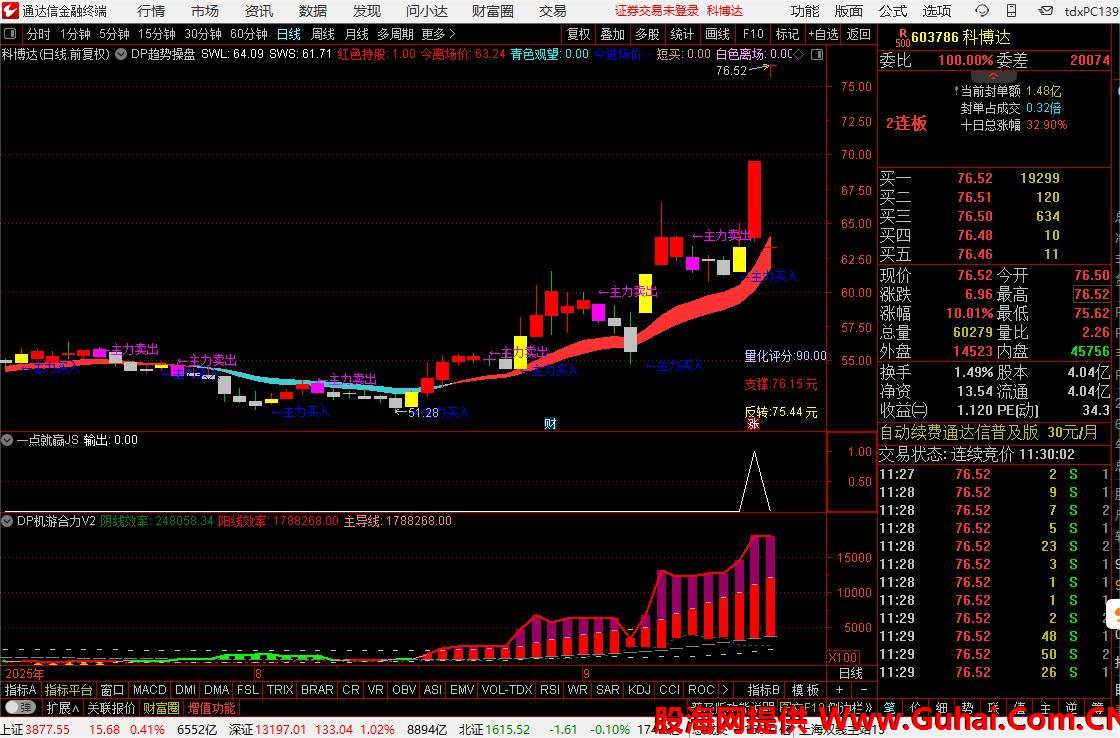1120x738 pixels.
Task: Select the KDJ indicator tab
Action: (x=639, y=690)
